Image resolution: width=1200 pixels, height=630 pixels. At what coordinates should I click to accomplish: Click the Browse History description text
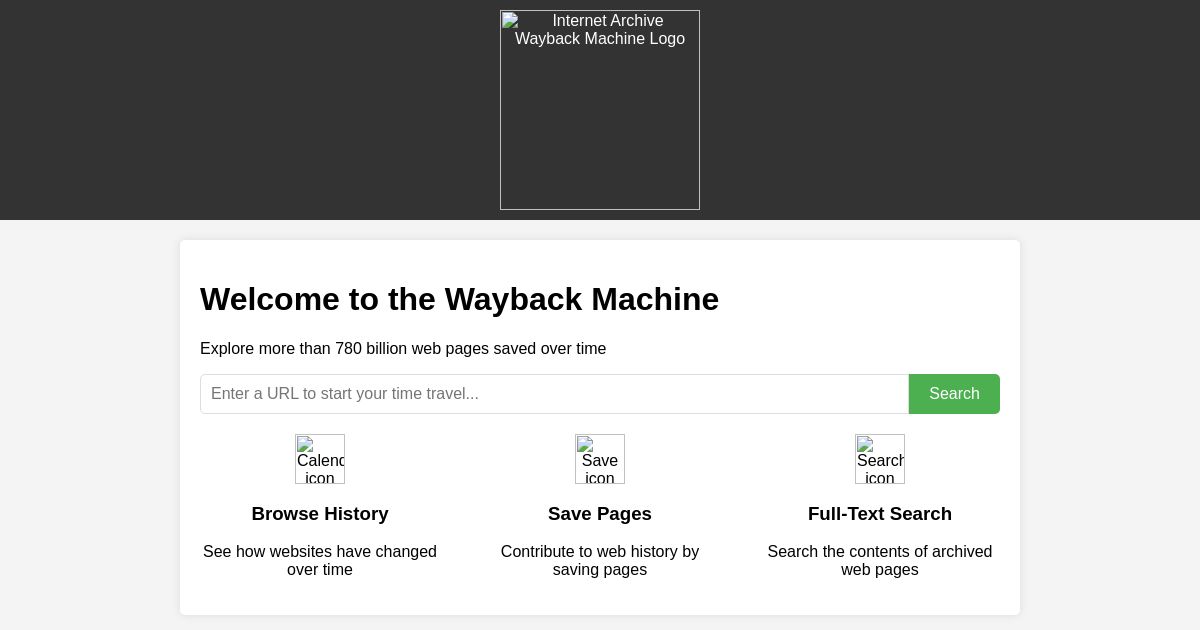click(320, 561)
